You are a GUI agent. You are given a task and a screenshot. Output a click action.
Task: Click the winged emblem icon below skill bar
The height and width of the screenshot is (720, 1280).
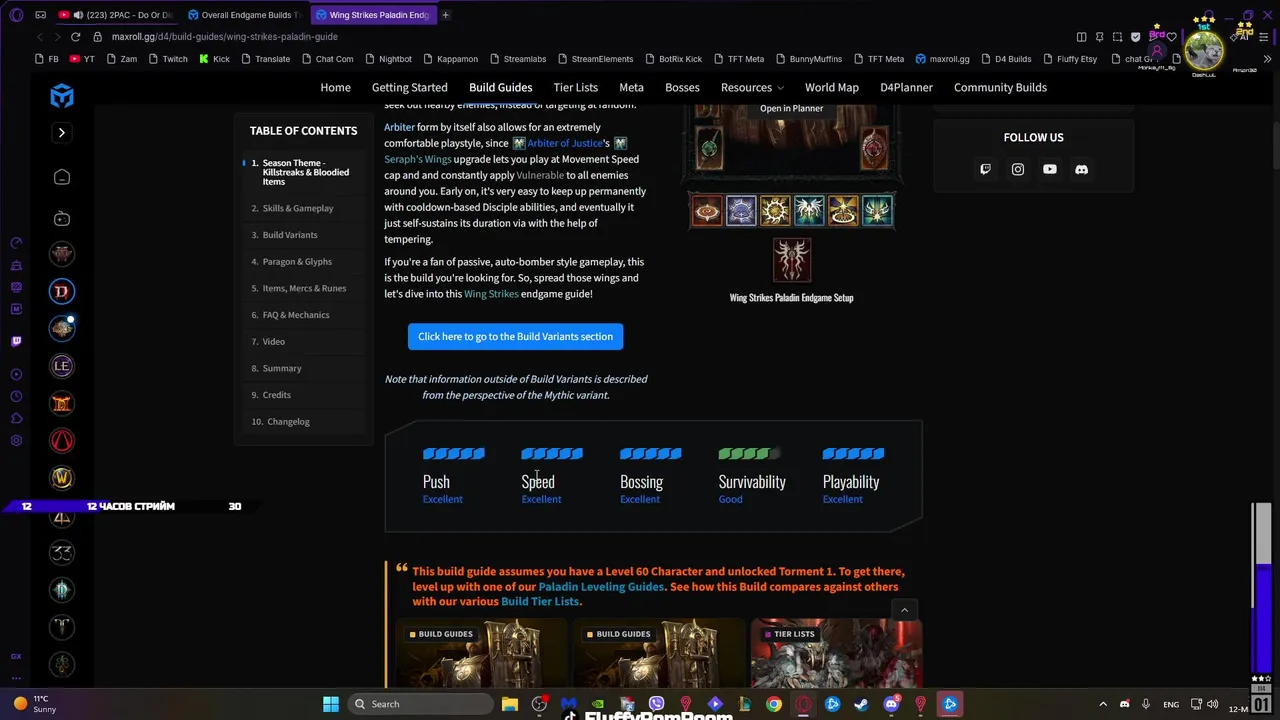coord(791,260)
